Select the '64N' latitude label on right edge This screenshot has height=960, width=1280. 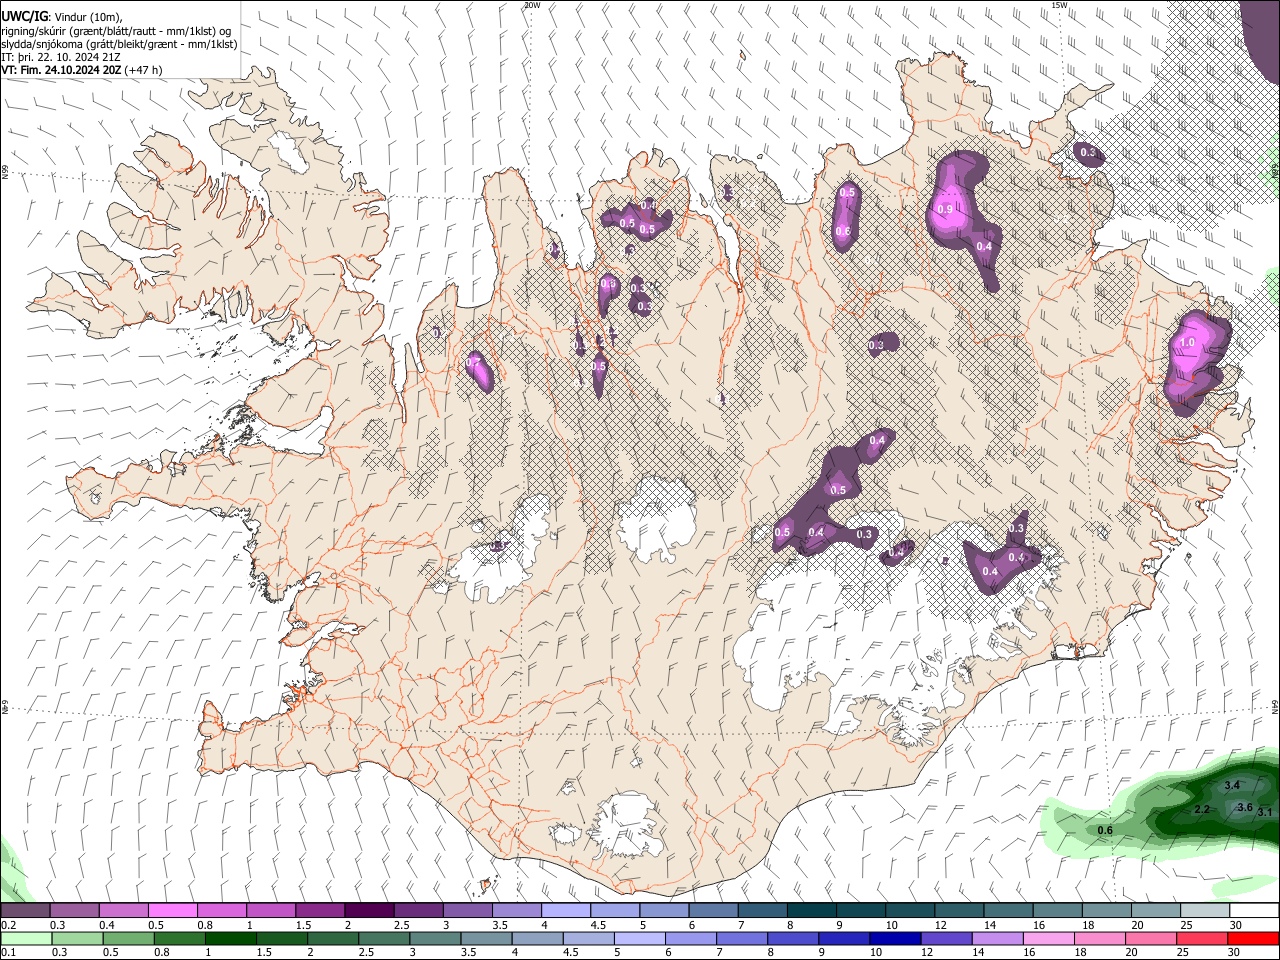click(x=1275, y=706)
